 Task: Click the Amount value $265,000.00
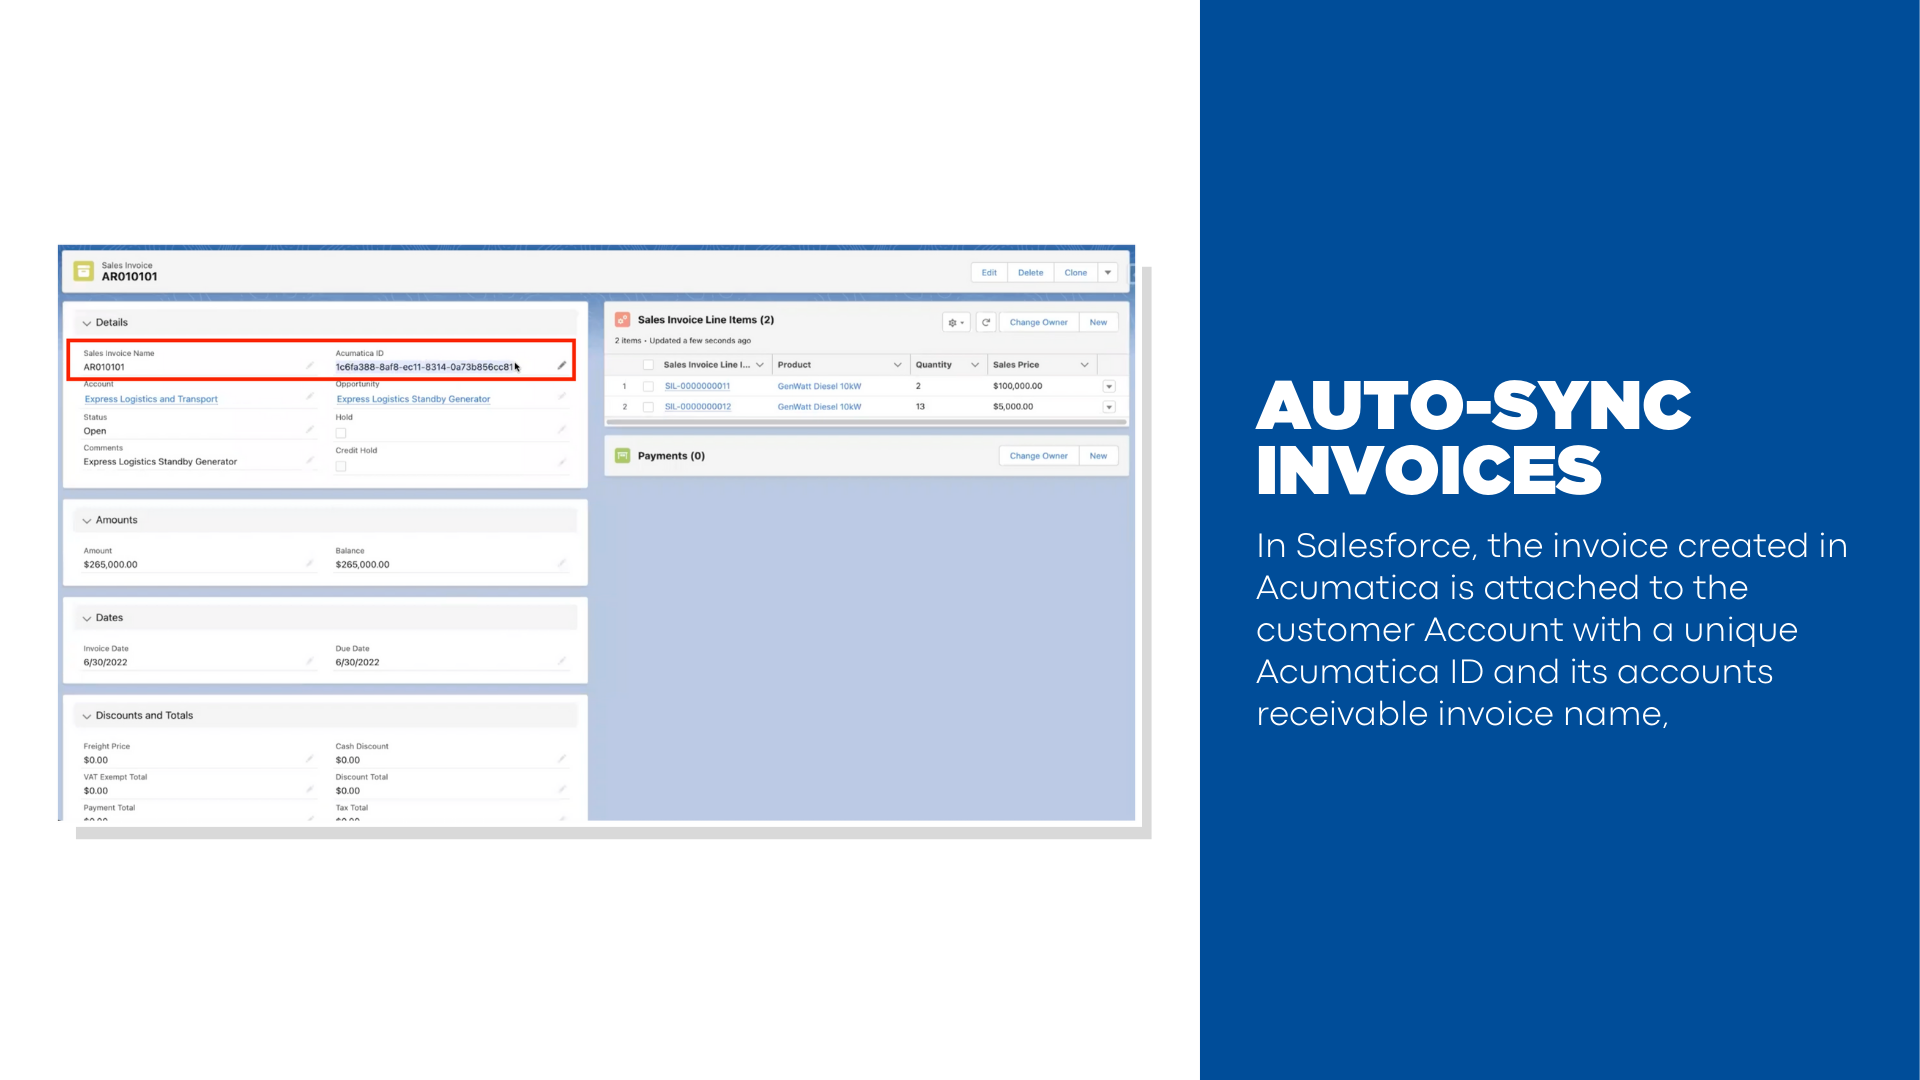(x=110, y=565)
